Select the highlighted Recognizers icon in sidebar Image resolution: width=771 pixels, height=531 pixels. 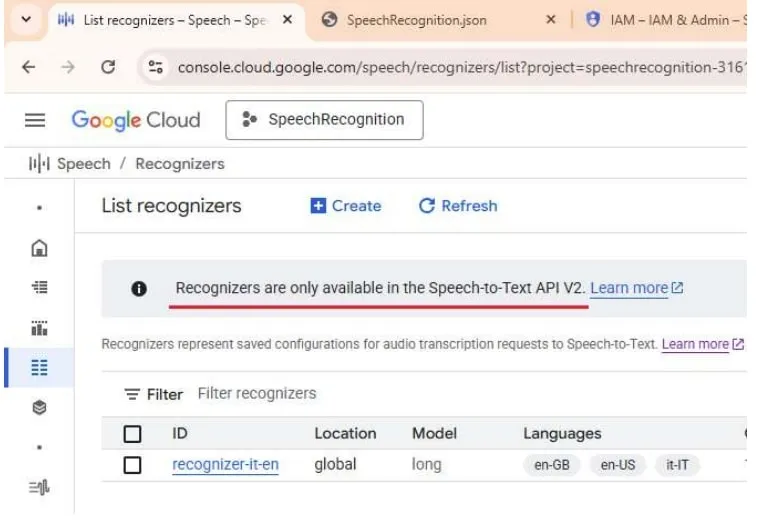[x=39, y=368]
